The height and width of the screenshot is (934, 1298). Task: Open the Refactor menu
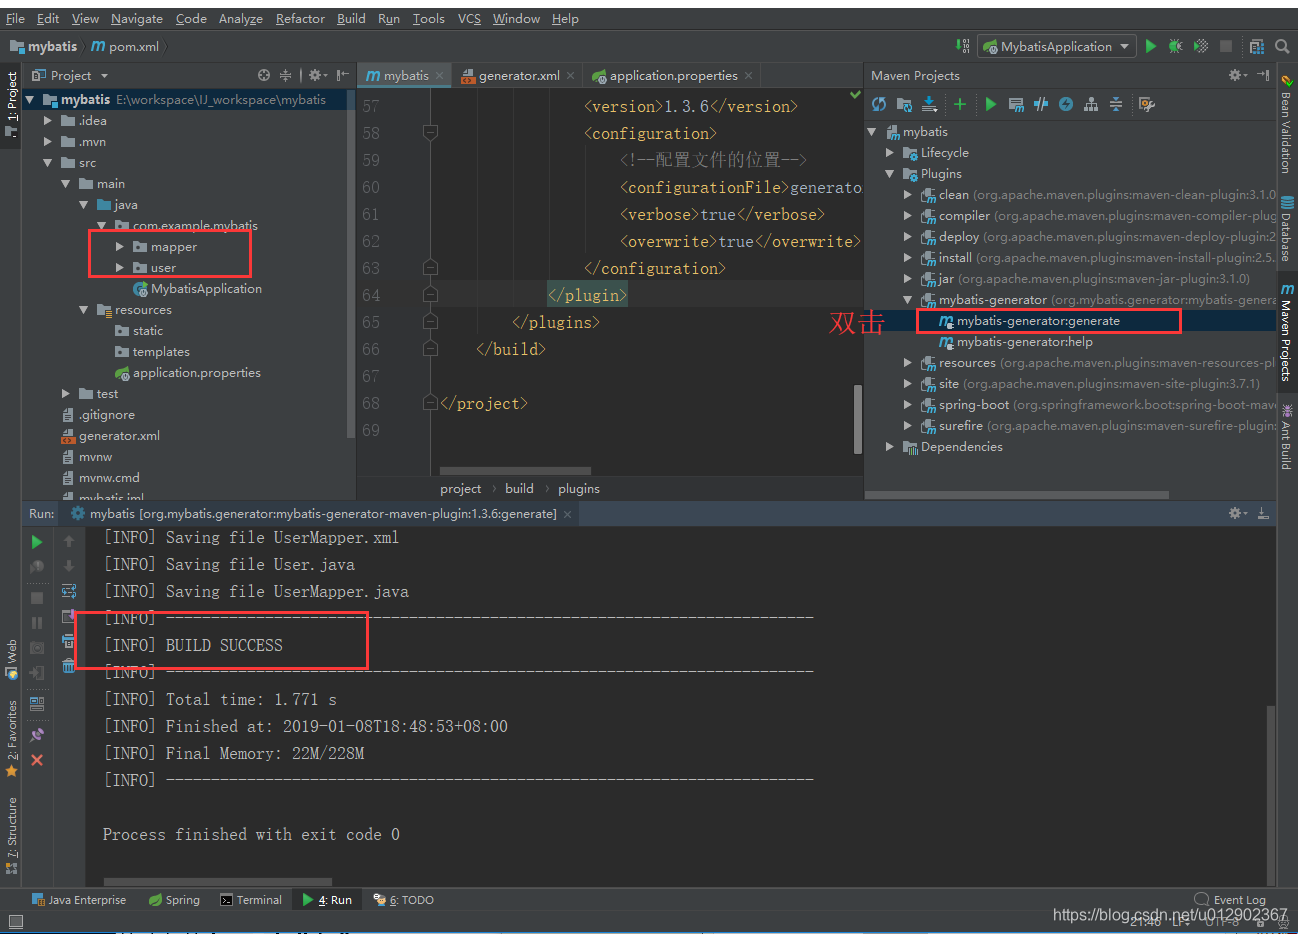point(300,18)
